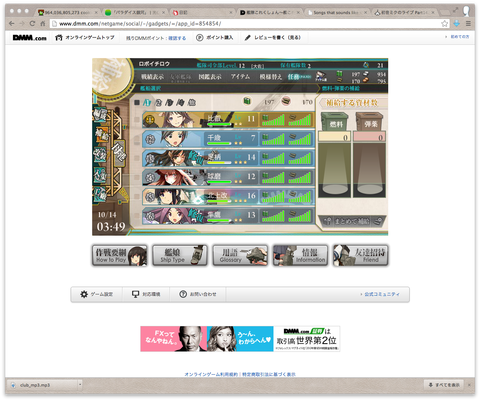Screen dimensions: 480x401
Task: Open 用語 Glossary banner
Action: click(240, 256)
